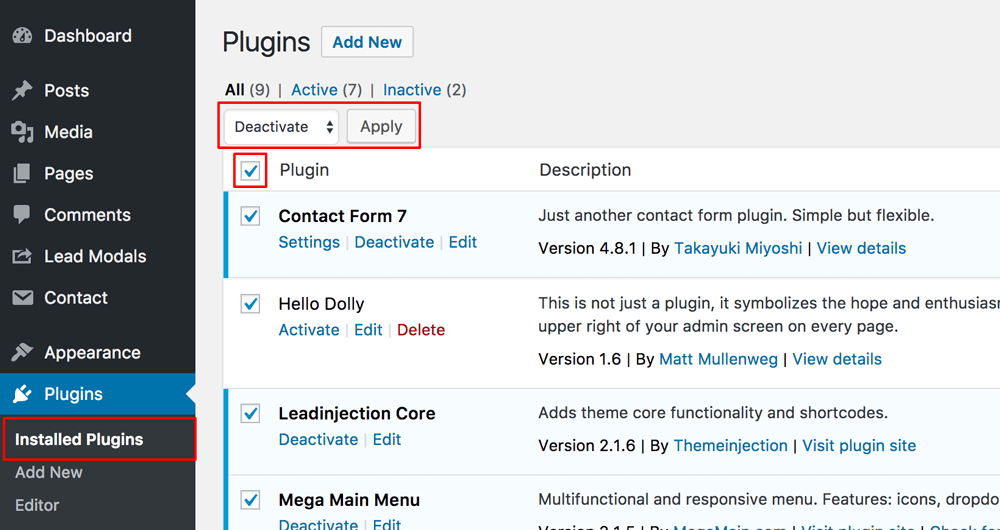Open the Posts menu
Screen dimensions: 1000x530
pyautogui.click(x=66, y=91)
